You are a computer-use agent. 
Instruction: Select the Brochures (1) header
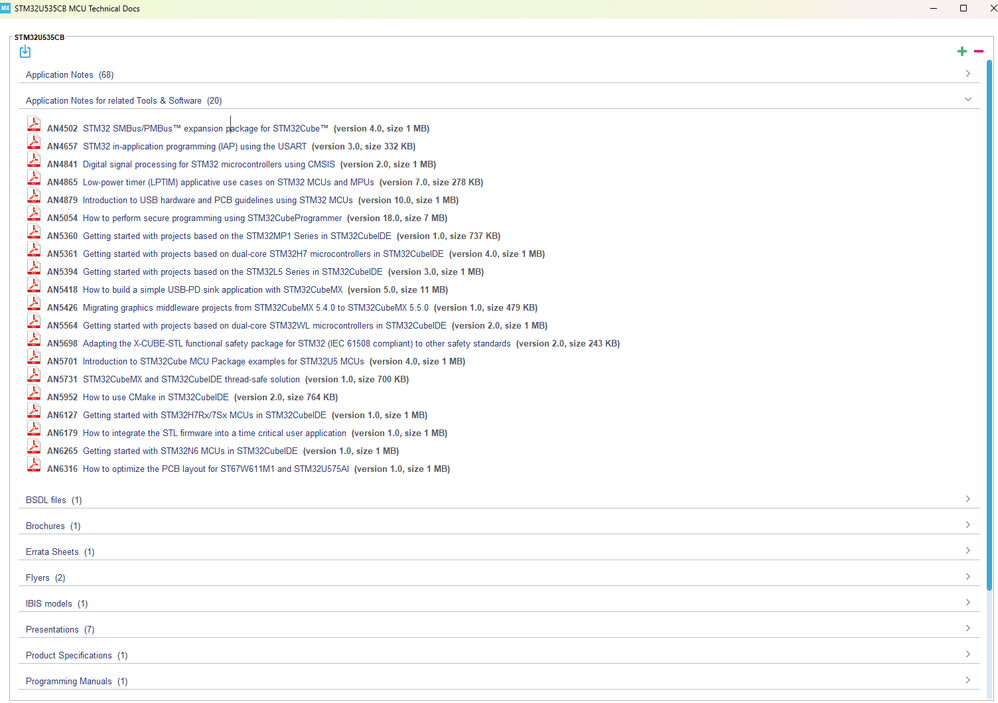coord(53,526)
